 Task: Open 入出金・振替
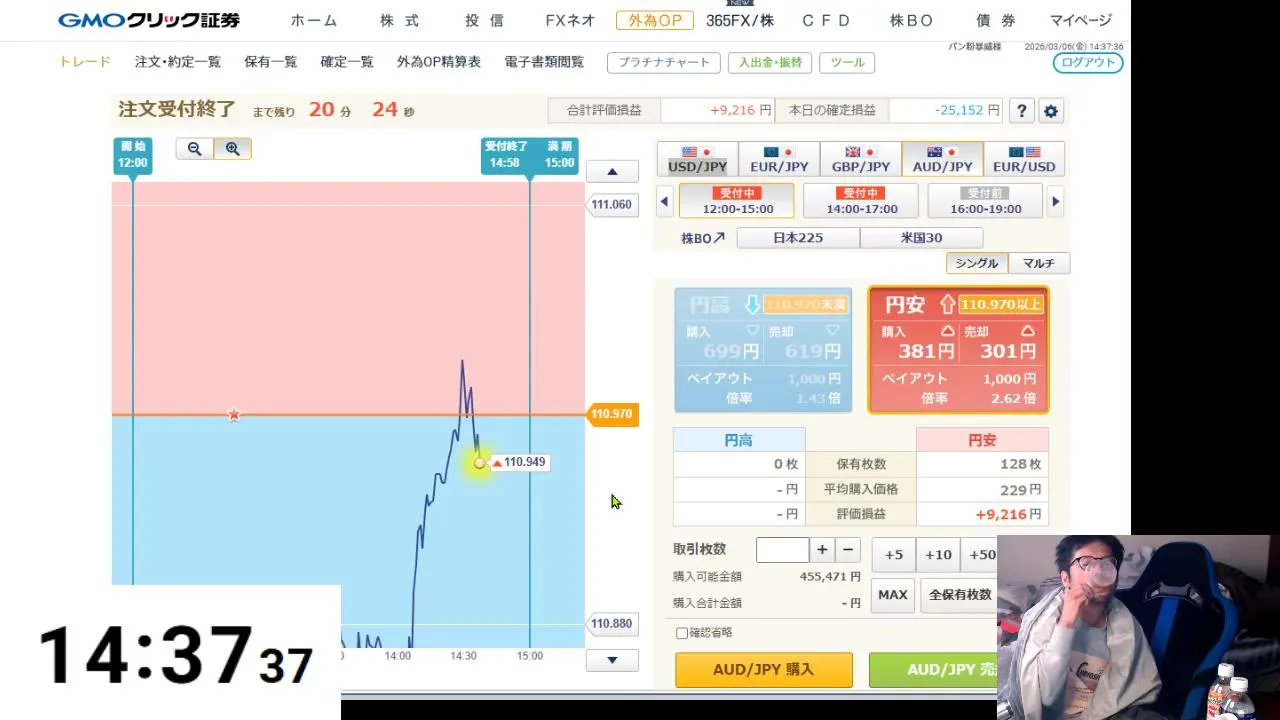click(x=770, y=62)
